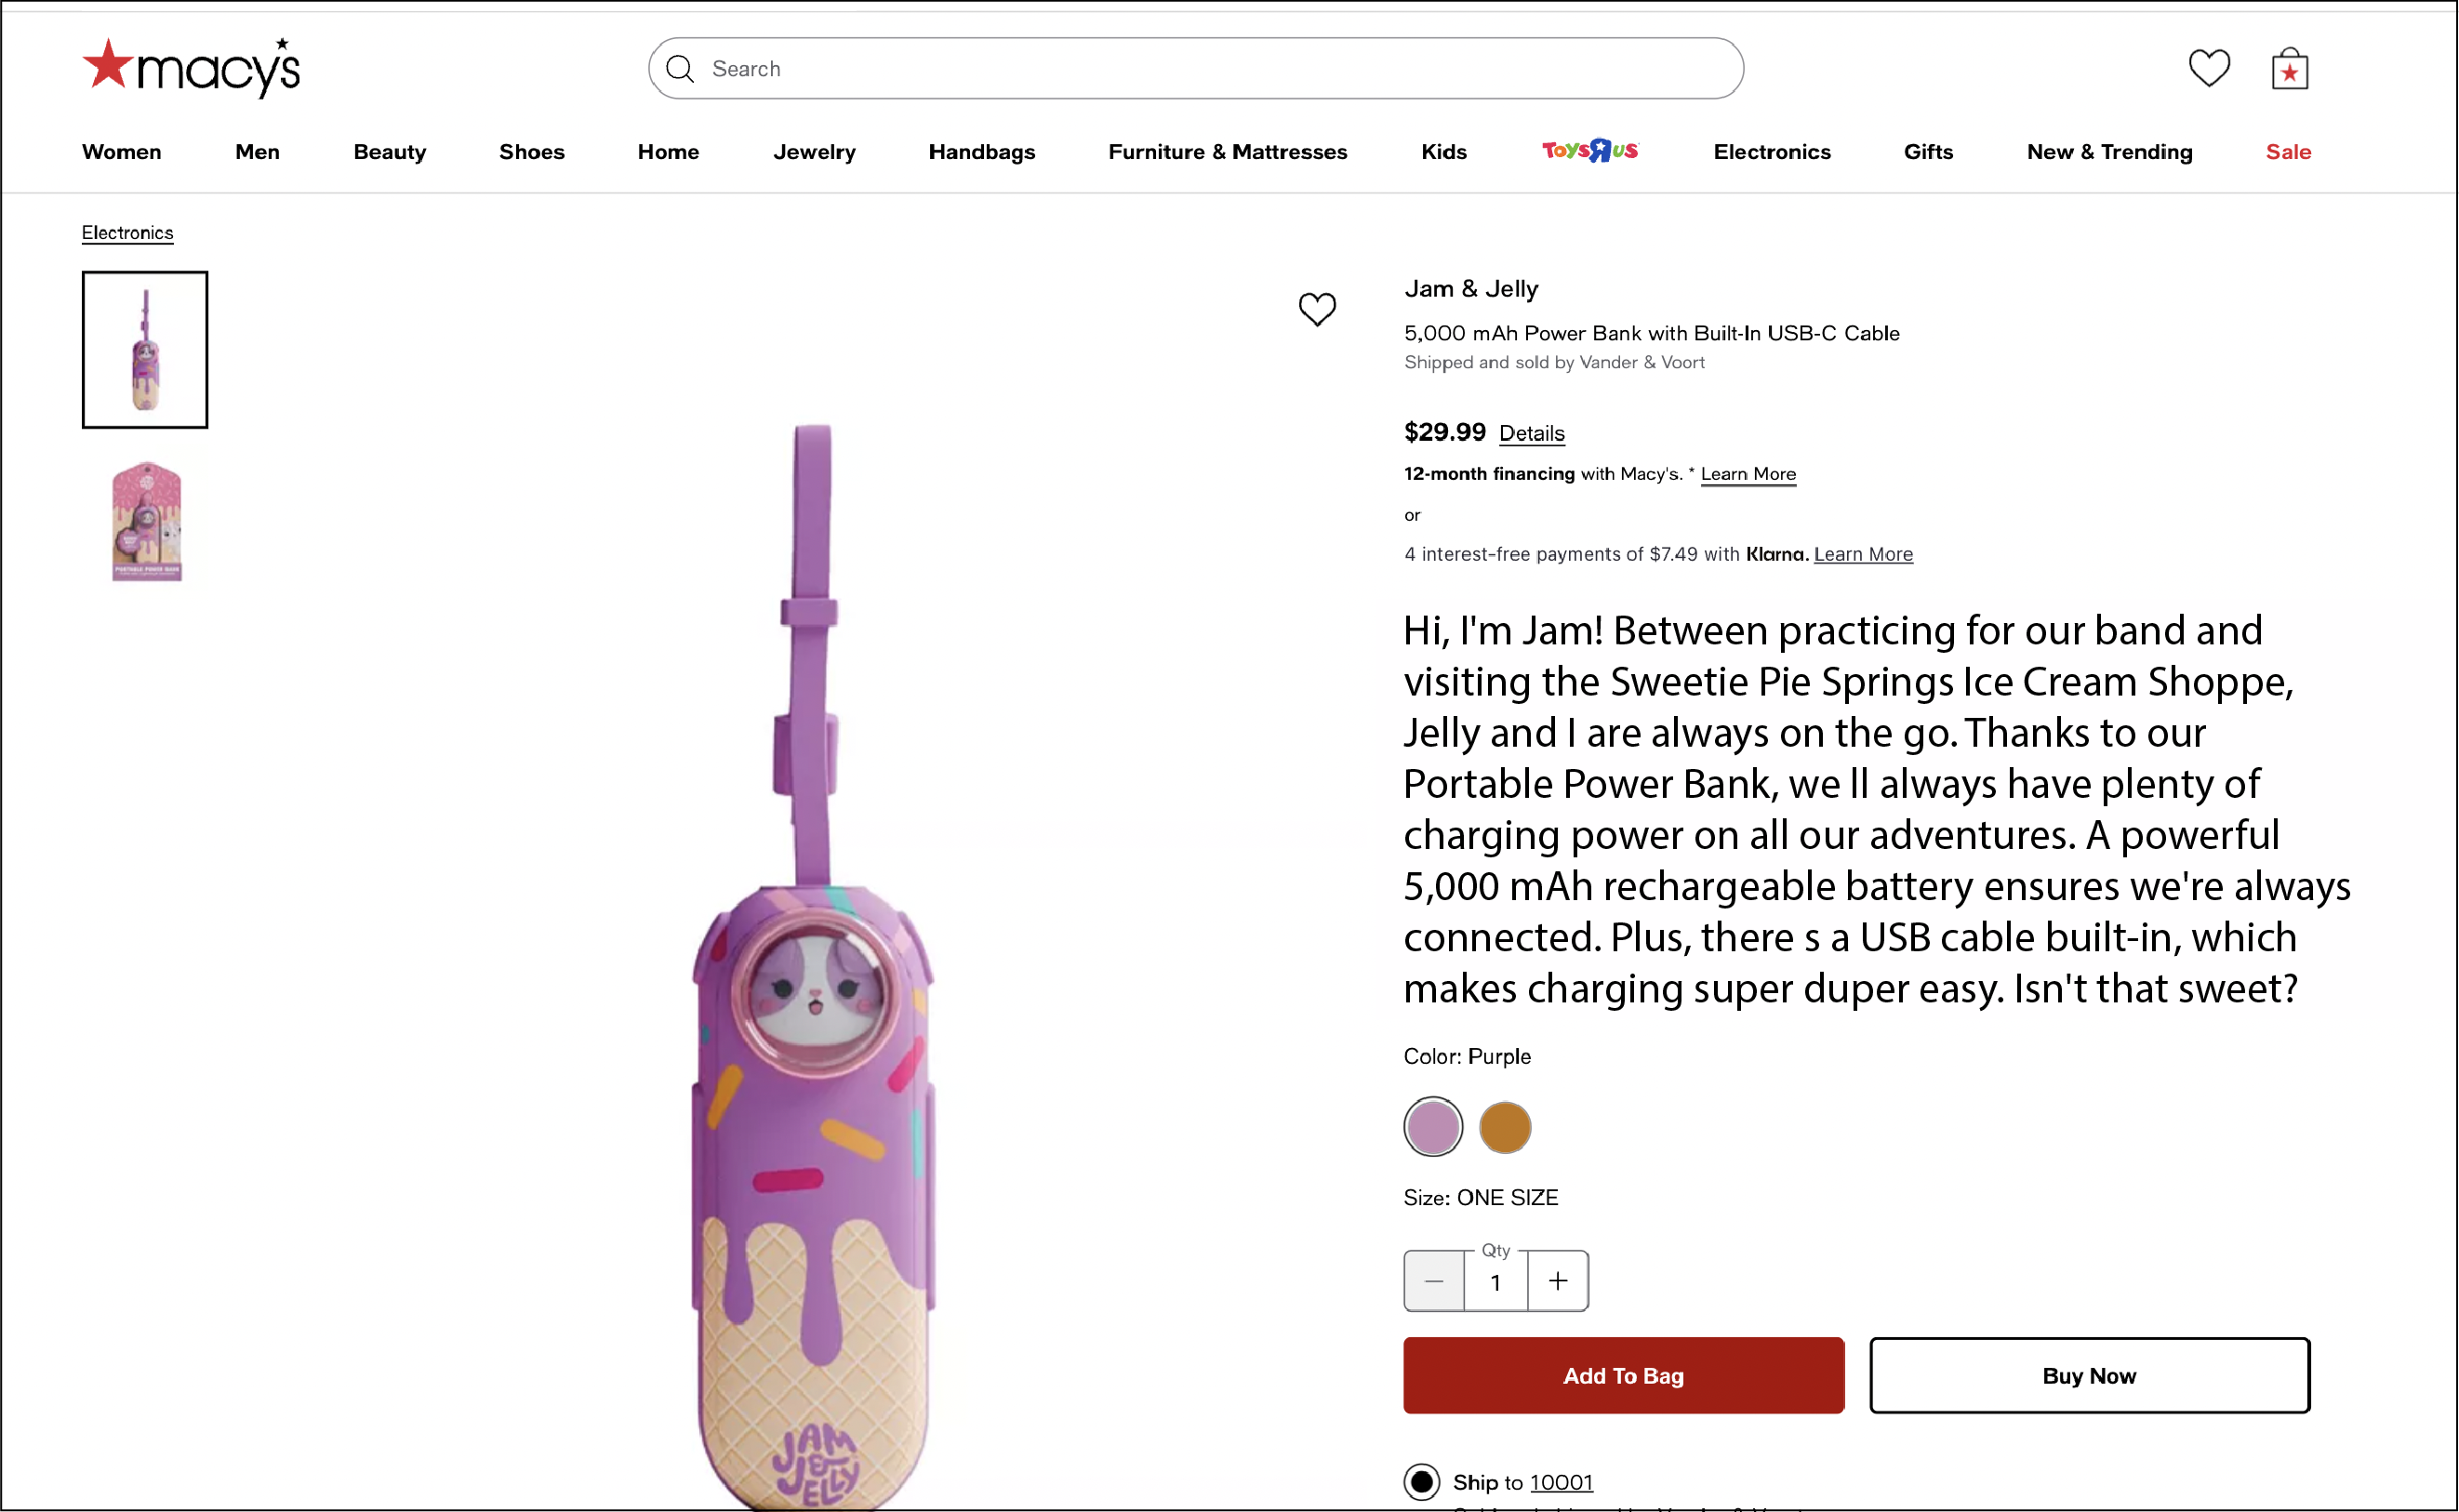Image resolution: width=2459 pixels, height=1512 pixels.
Task: Save product with the heart icon
Action: tap(1317, 309)
